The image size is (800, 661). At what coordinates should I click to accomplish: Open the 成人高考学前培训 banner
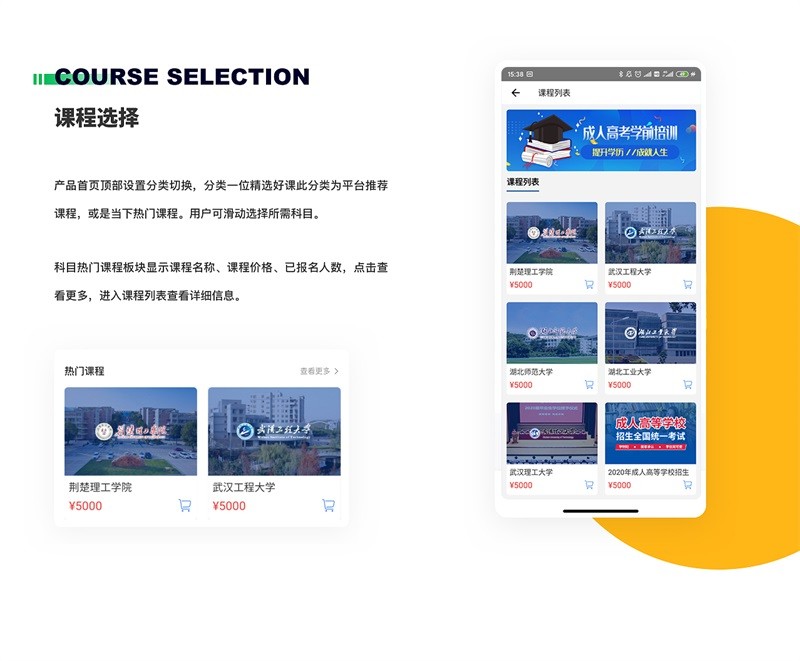point(601,140)
